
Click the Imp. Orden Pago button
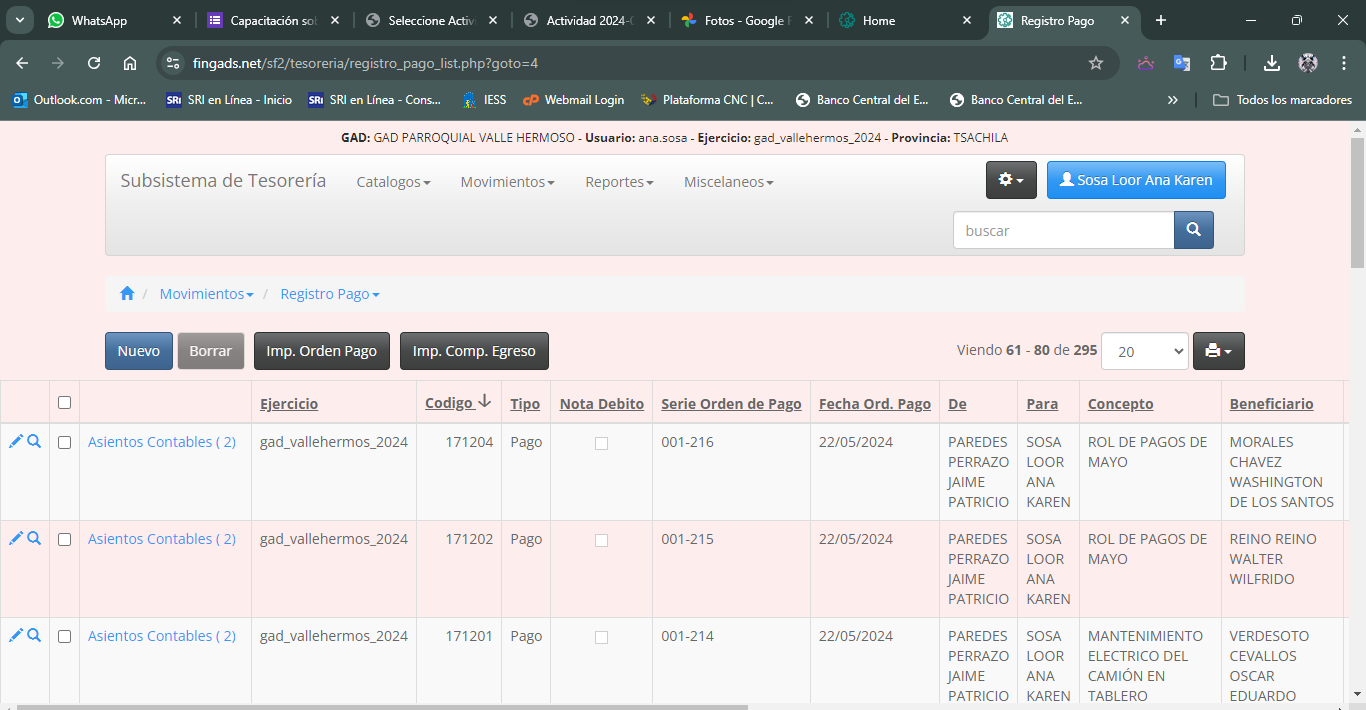[321, 351]
